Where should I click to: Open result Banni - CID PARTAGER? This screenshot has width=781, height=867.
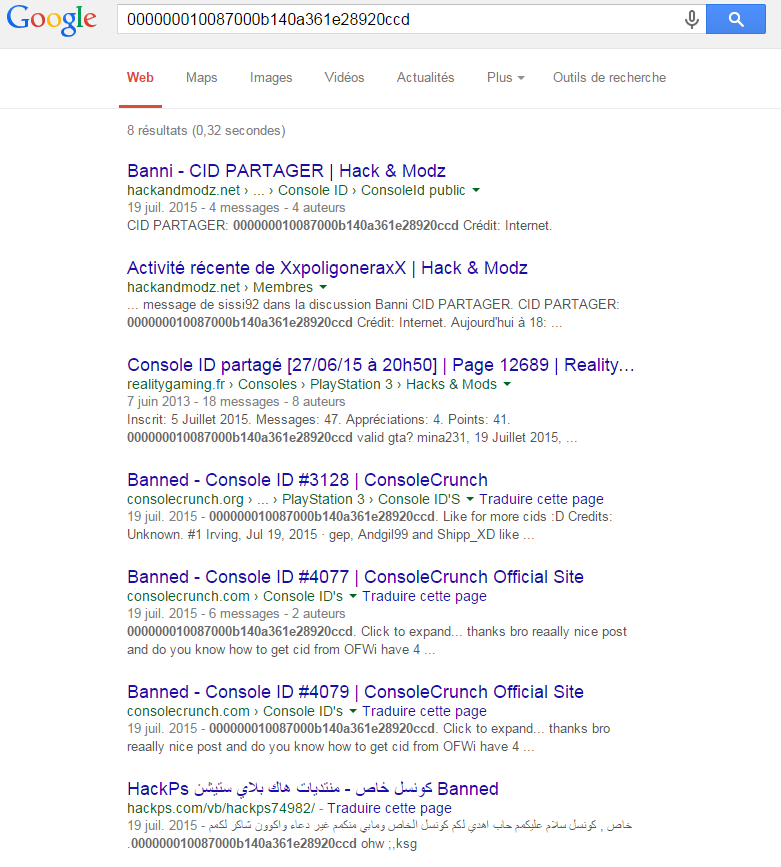tap(287, 171)
